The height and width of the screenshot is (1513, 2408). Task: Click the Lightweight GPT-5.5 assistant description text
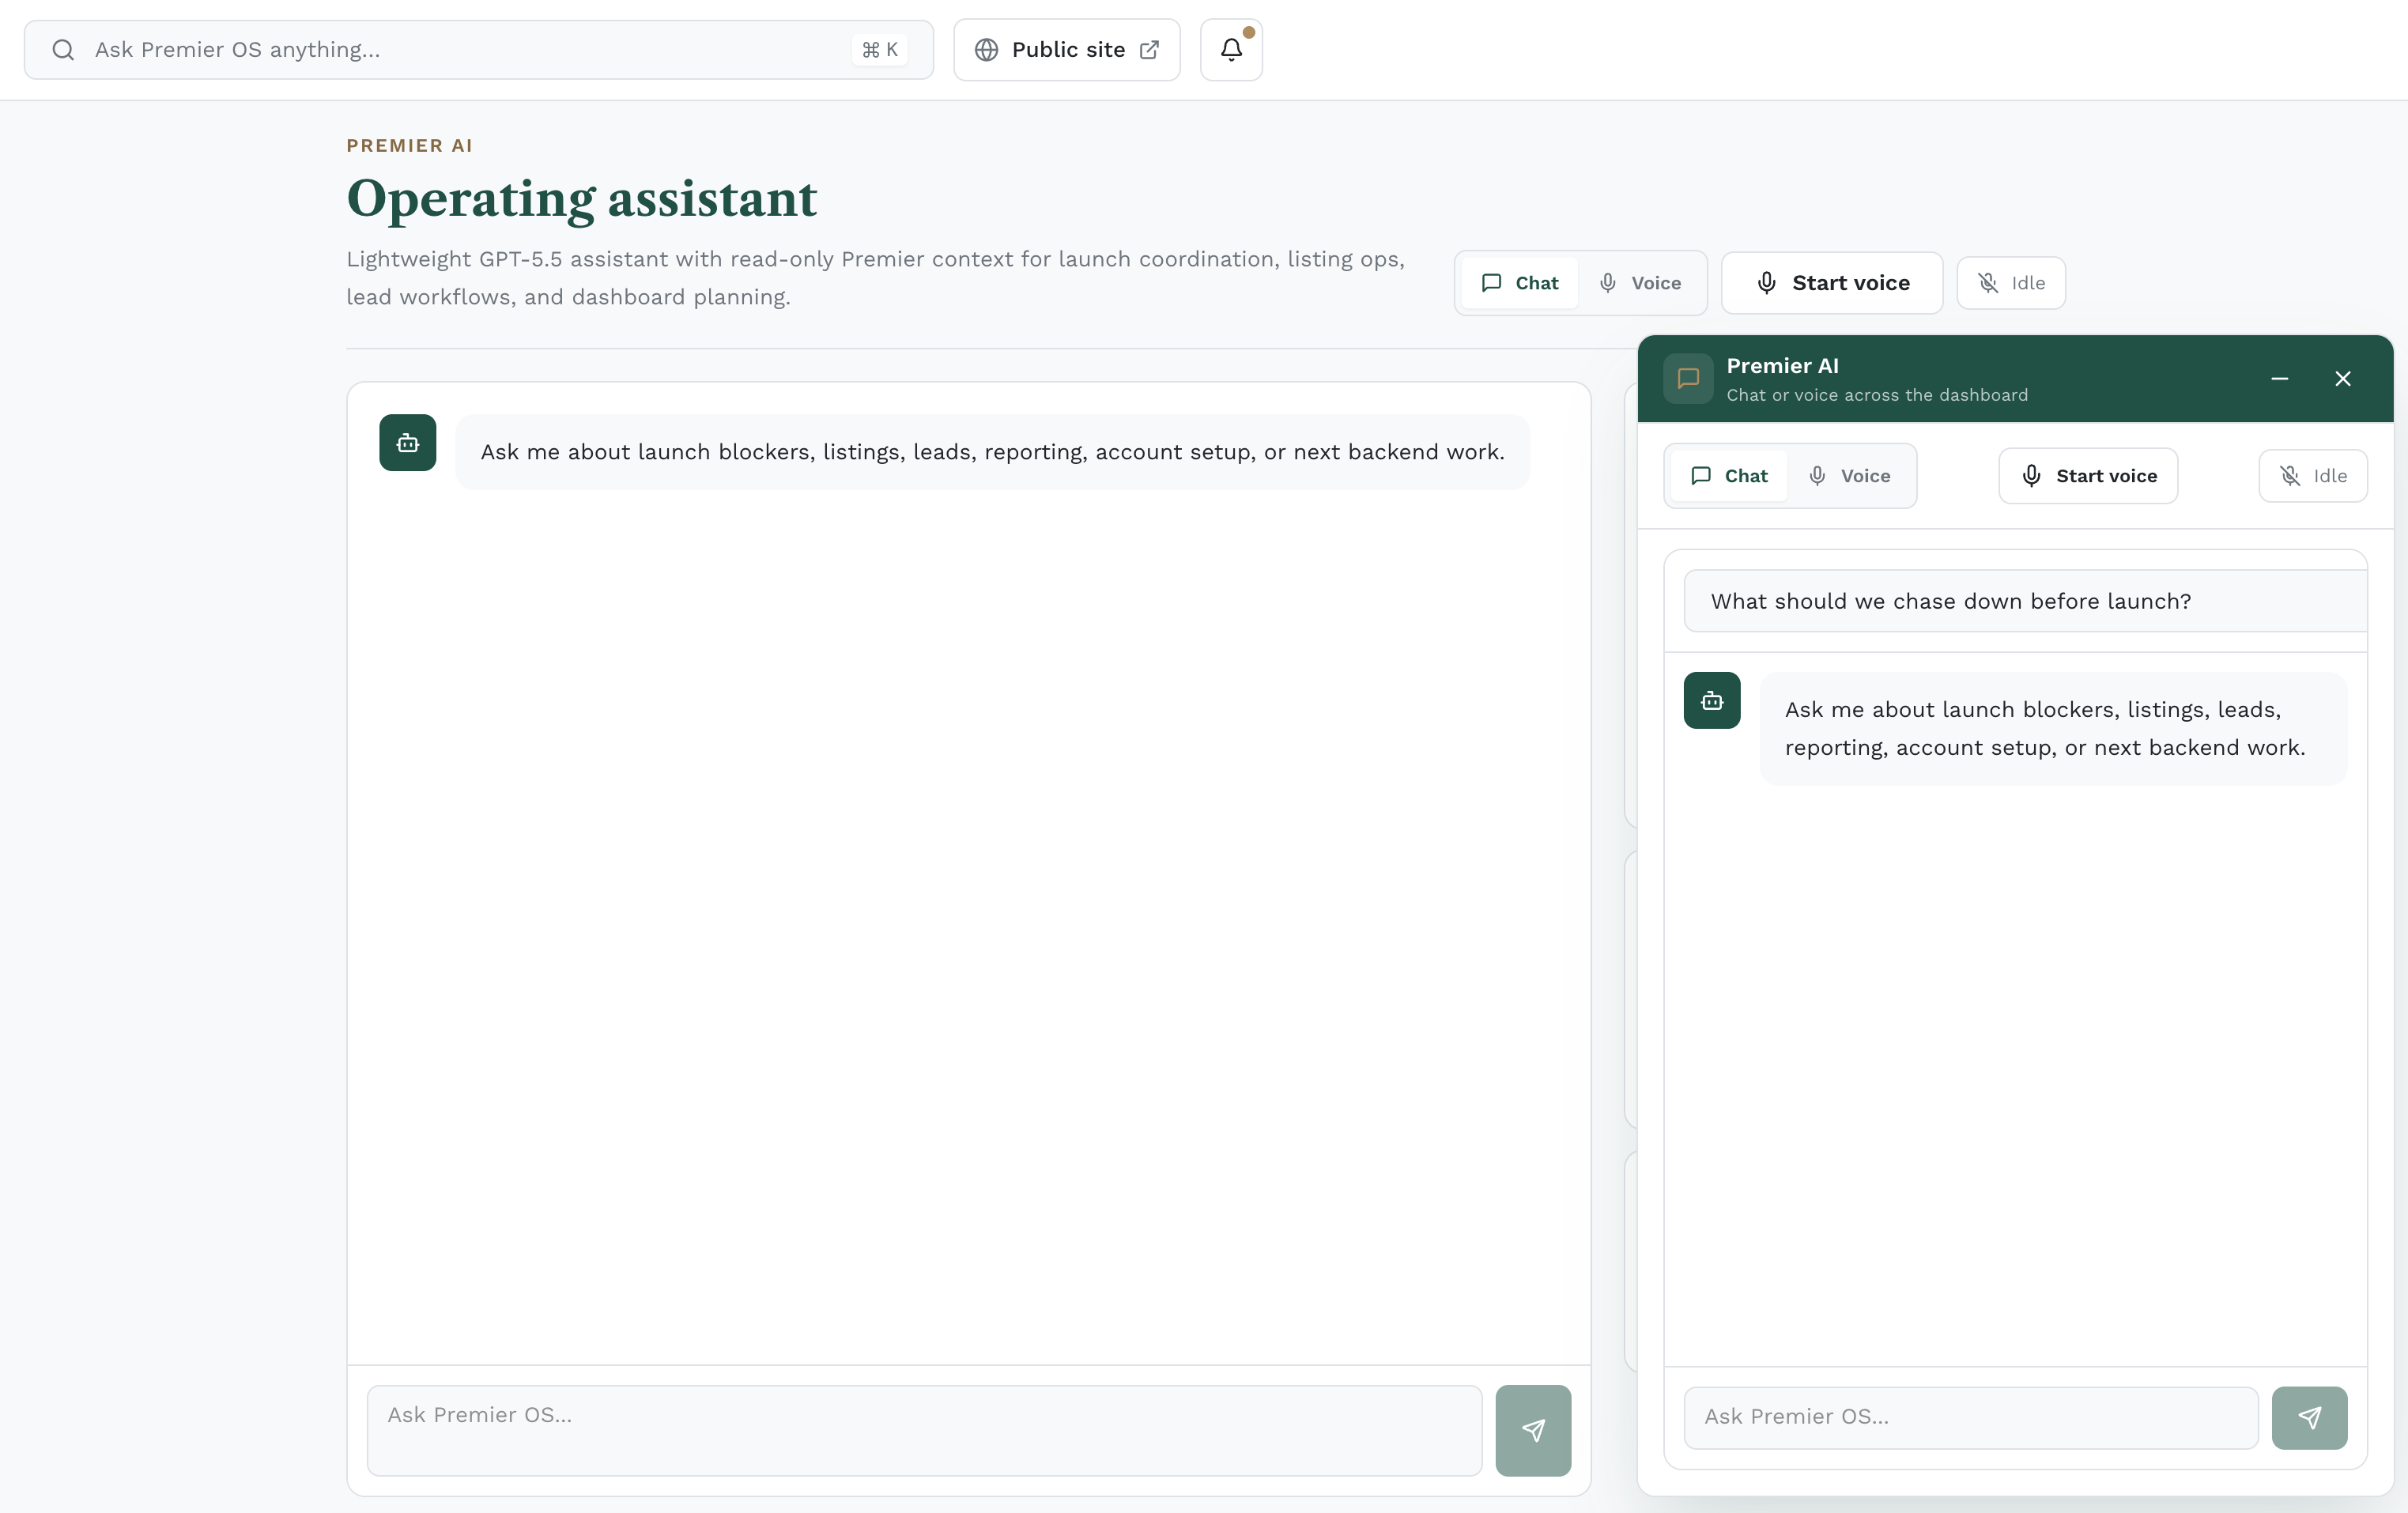(875, 278)
